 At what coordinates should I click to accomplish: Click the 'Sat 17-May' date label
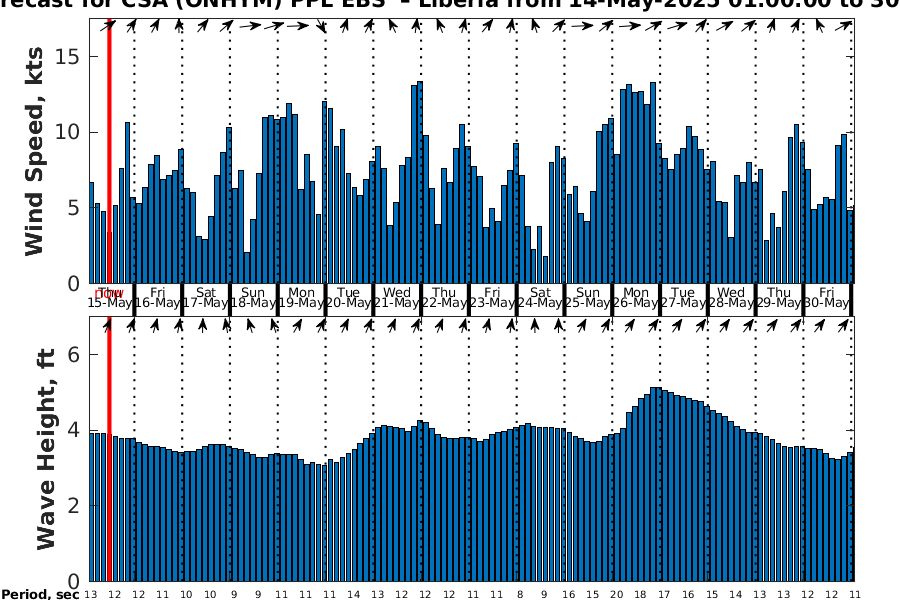point(205,297)
